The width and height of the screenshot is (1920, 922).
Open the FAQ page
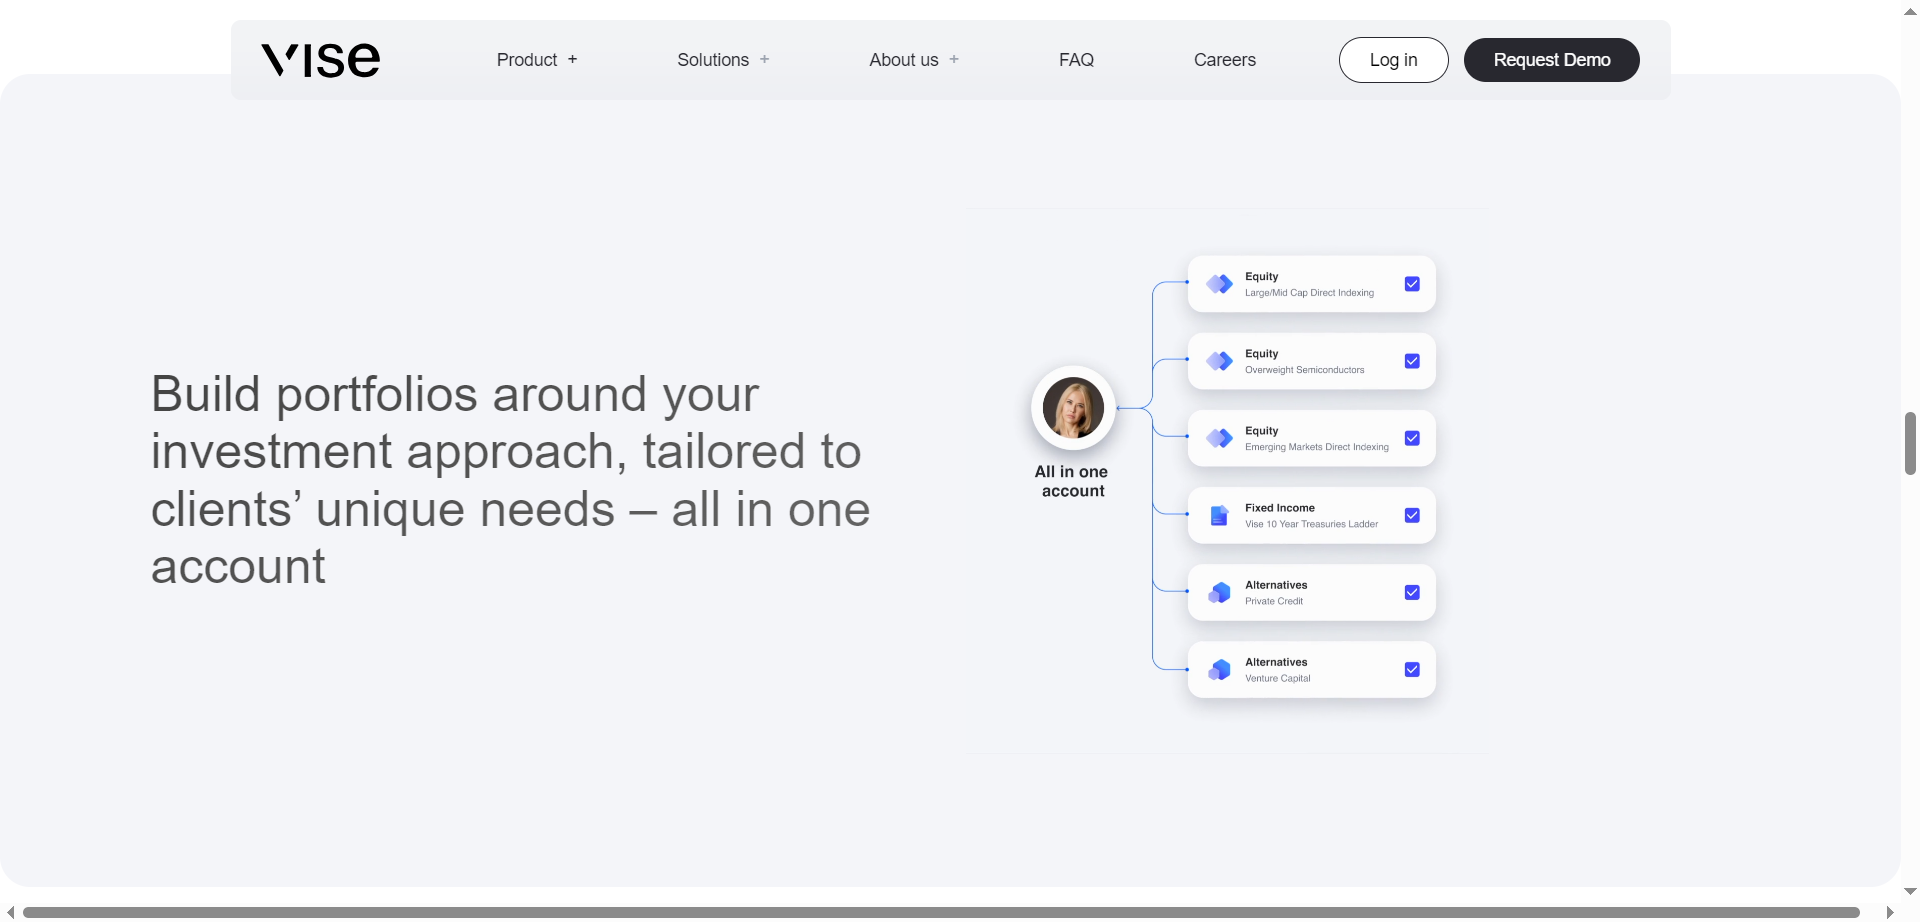[1076, 59]
